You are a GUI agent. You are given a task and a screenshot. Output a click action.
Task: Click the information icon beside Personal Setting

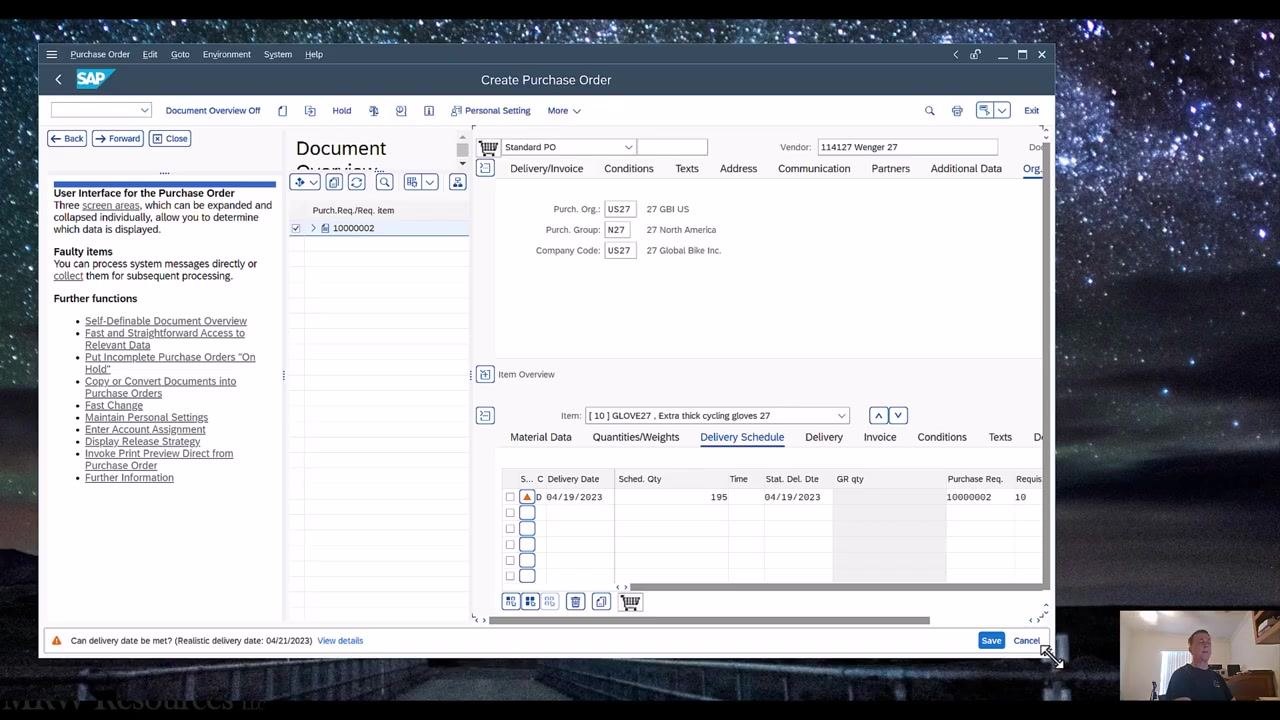click(x=429, y=111)
